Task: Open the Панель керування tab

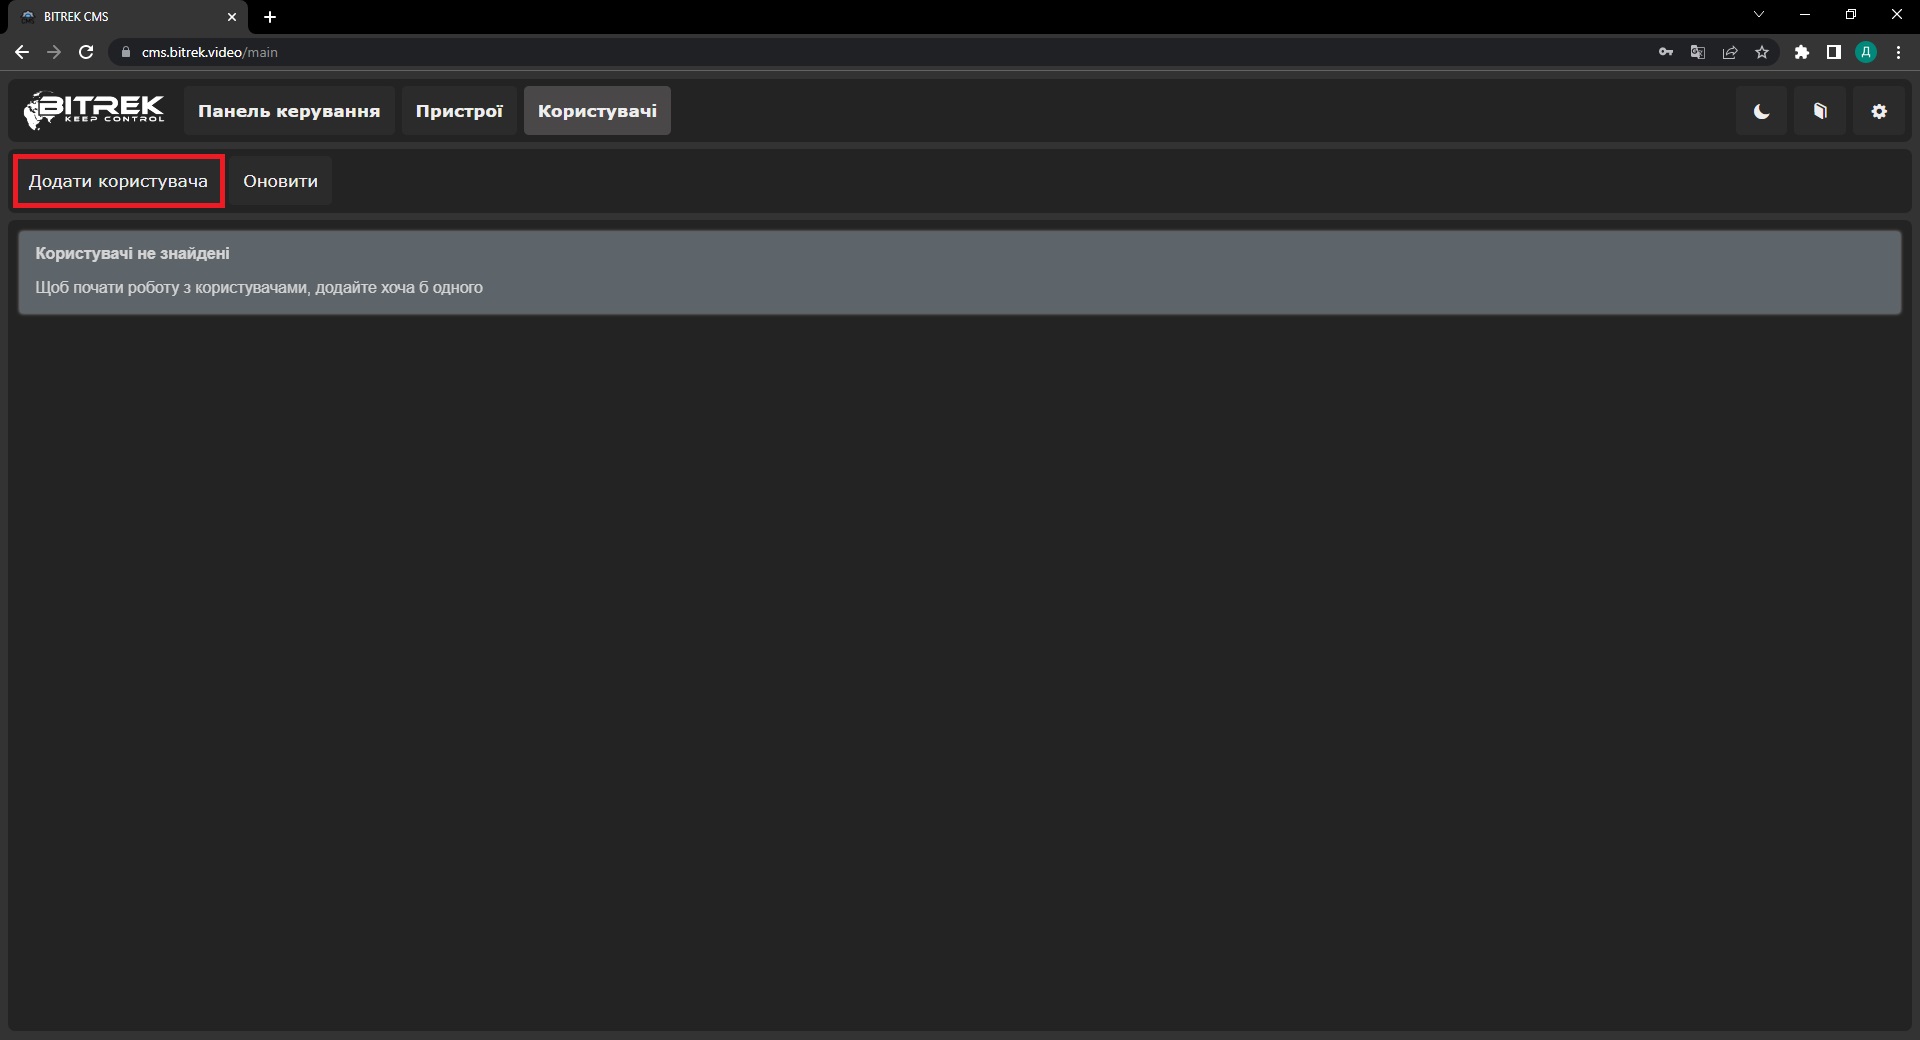Action: tap(289, 111)
